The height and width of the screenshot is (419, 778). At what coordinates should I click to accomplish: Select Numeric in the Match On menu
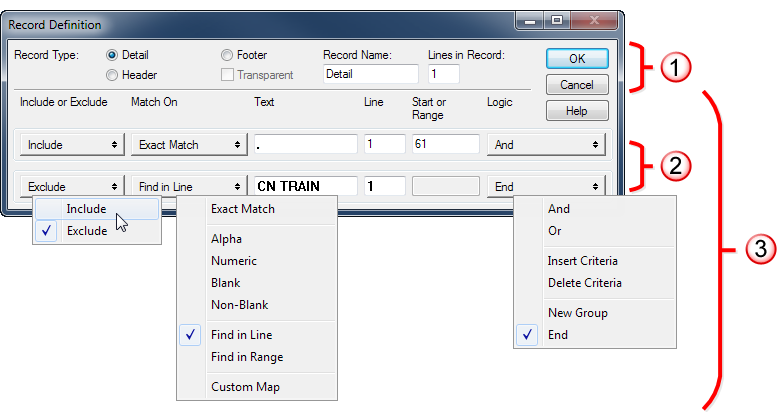[x=233, y=261]
